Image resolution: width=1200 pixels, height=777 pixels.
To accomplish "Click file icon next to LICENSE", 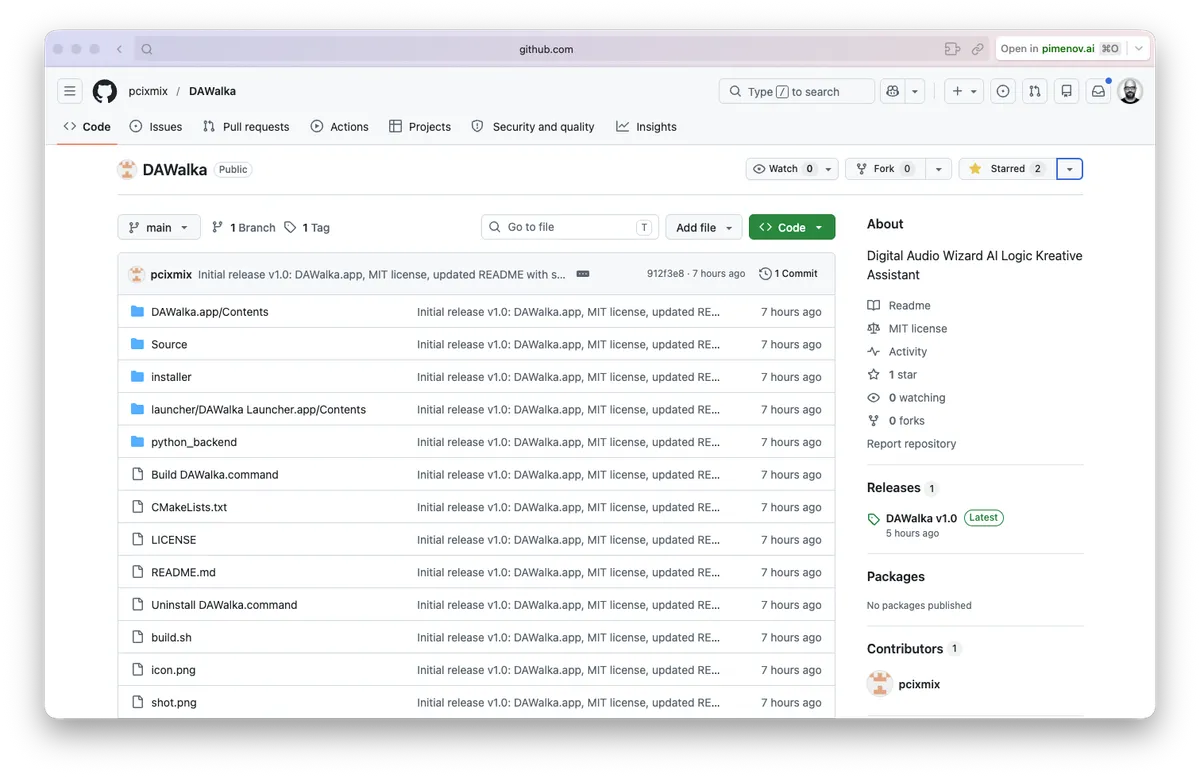I will tap(138, 539).
